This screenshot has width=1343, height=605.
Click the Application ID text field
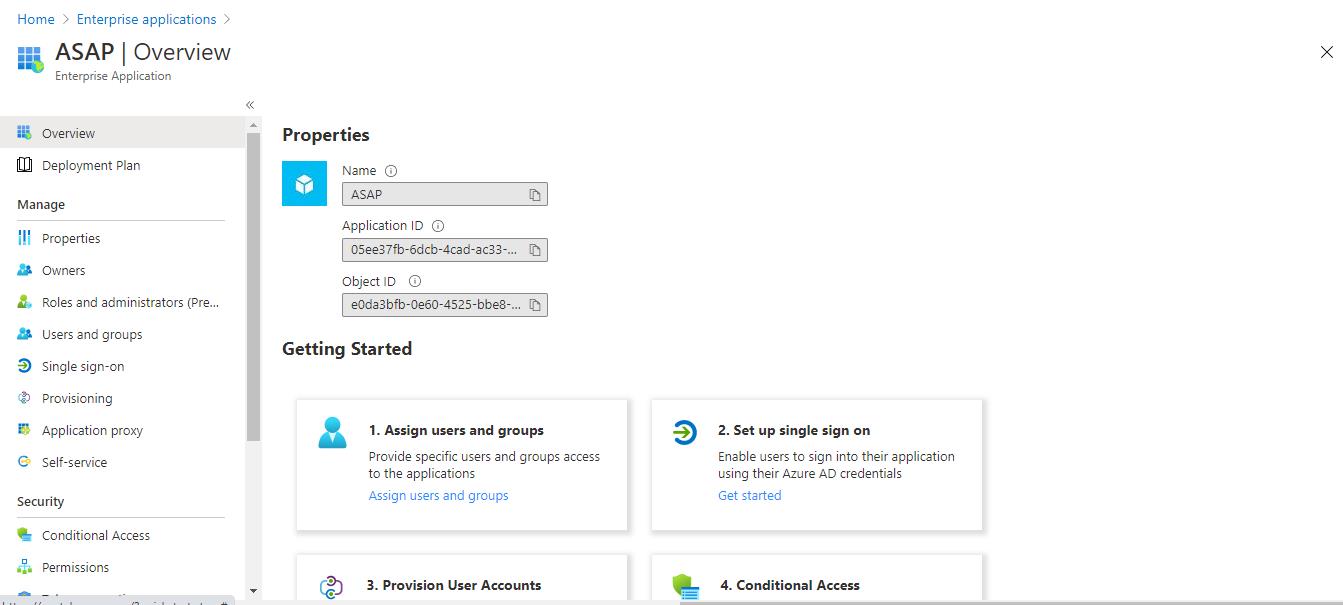[x=435, y=250]
